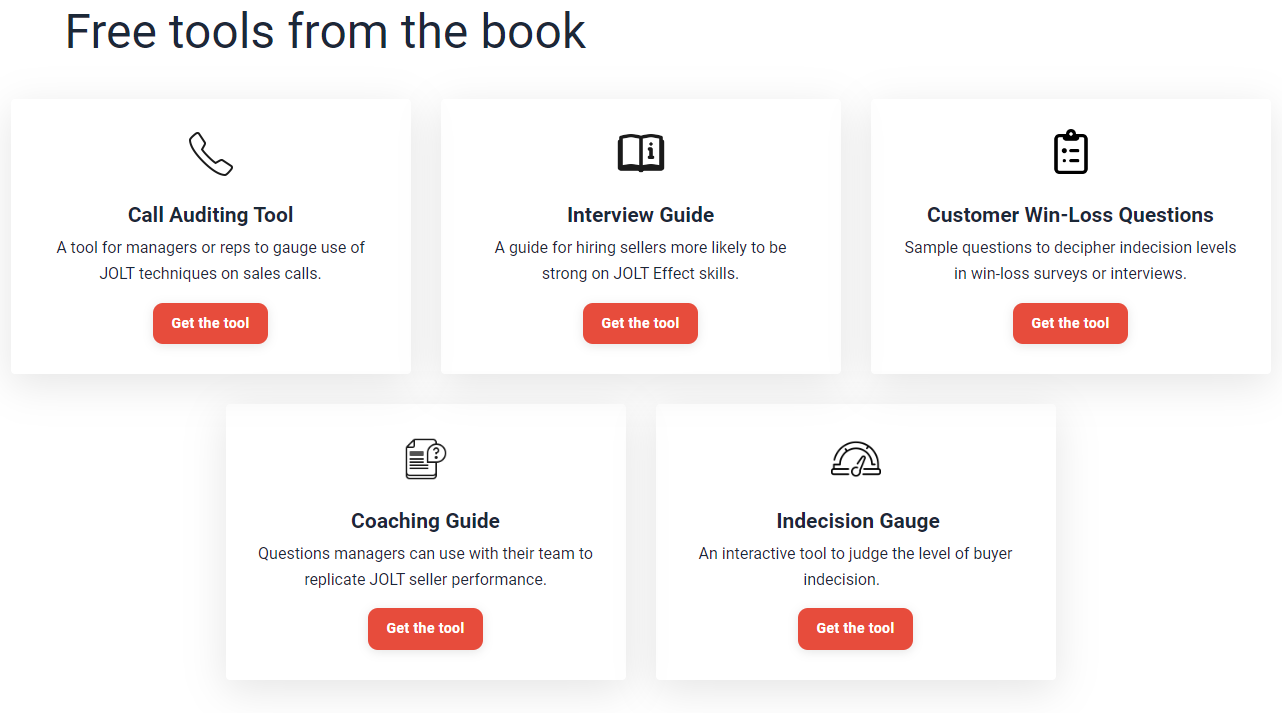Click the telephone icon above Call Auditing Tool
This screenshot has width=1282, height=713.
point(210,152)
